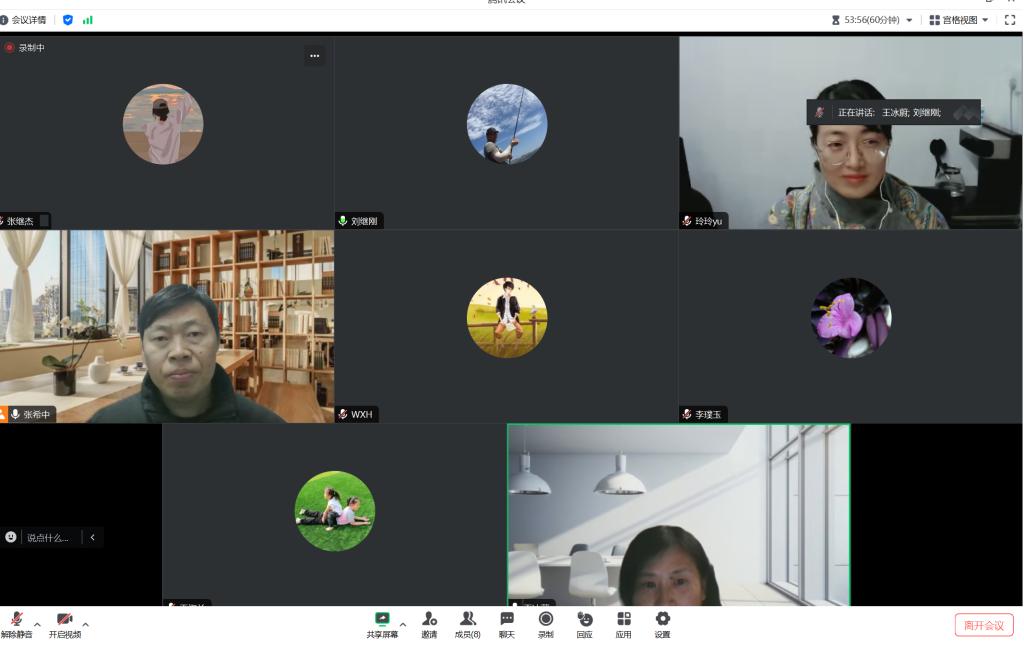Click 刘继刚's green microphone icon
Screen dimensions: 1024x645
[x=343, y=221]
